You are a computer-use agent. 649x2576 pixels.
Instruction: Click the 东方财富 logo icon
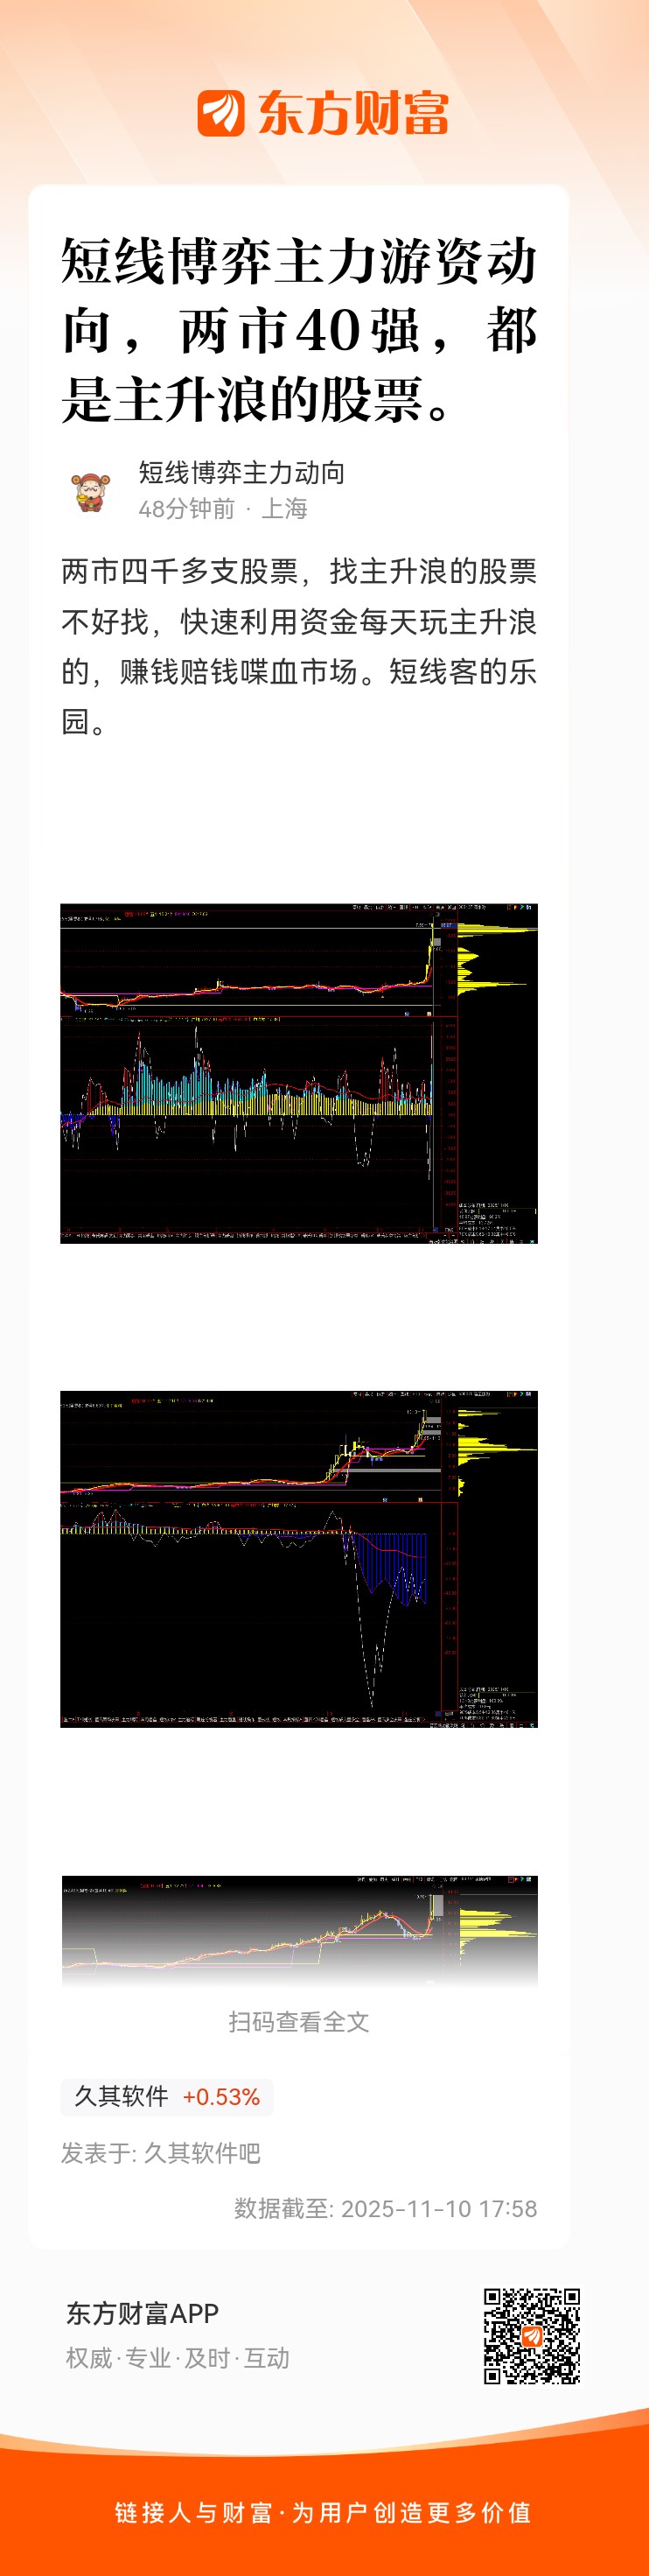[x=221, y=113]
